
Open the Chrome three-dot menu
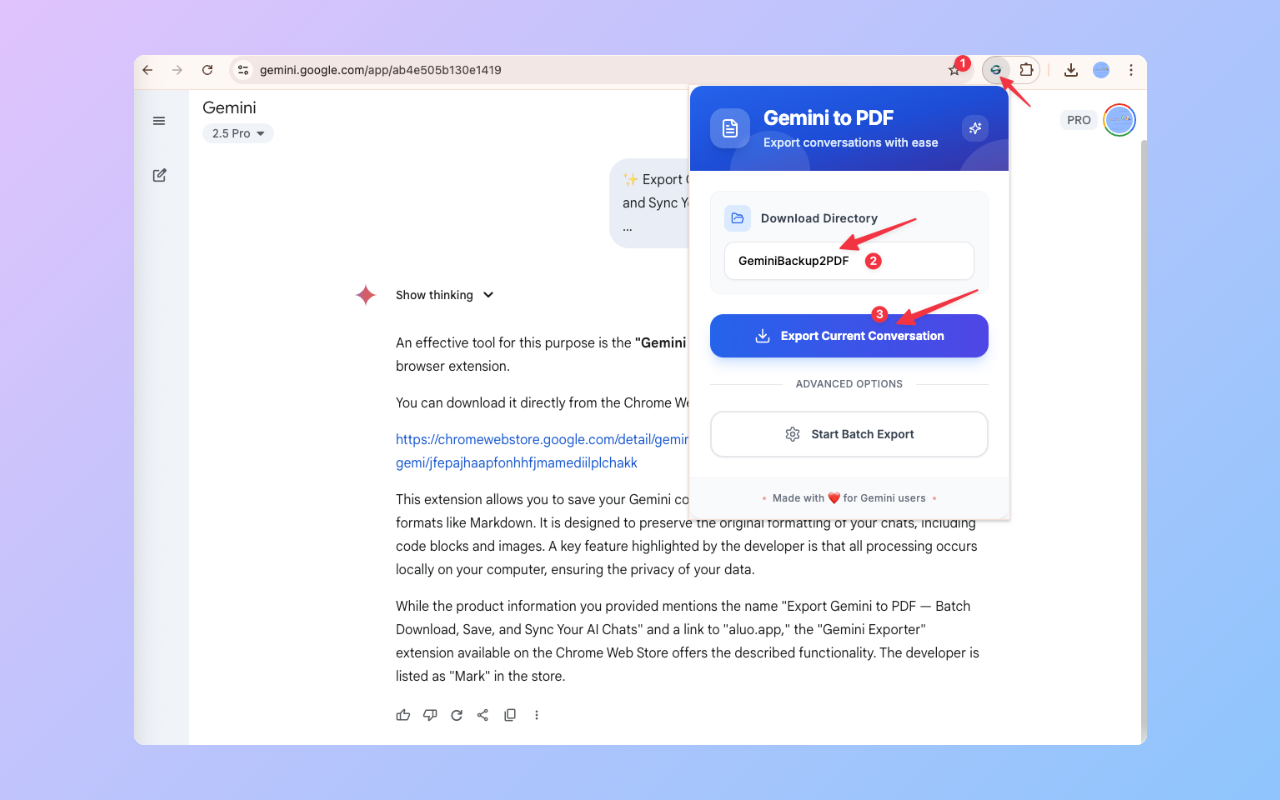pos(1131,70)
